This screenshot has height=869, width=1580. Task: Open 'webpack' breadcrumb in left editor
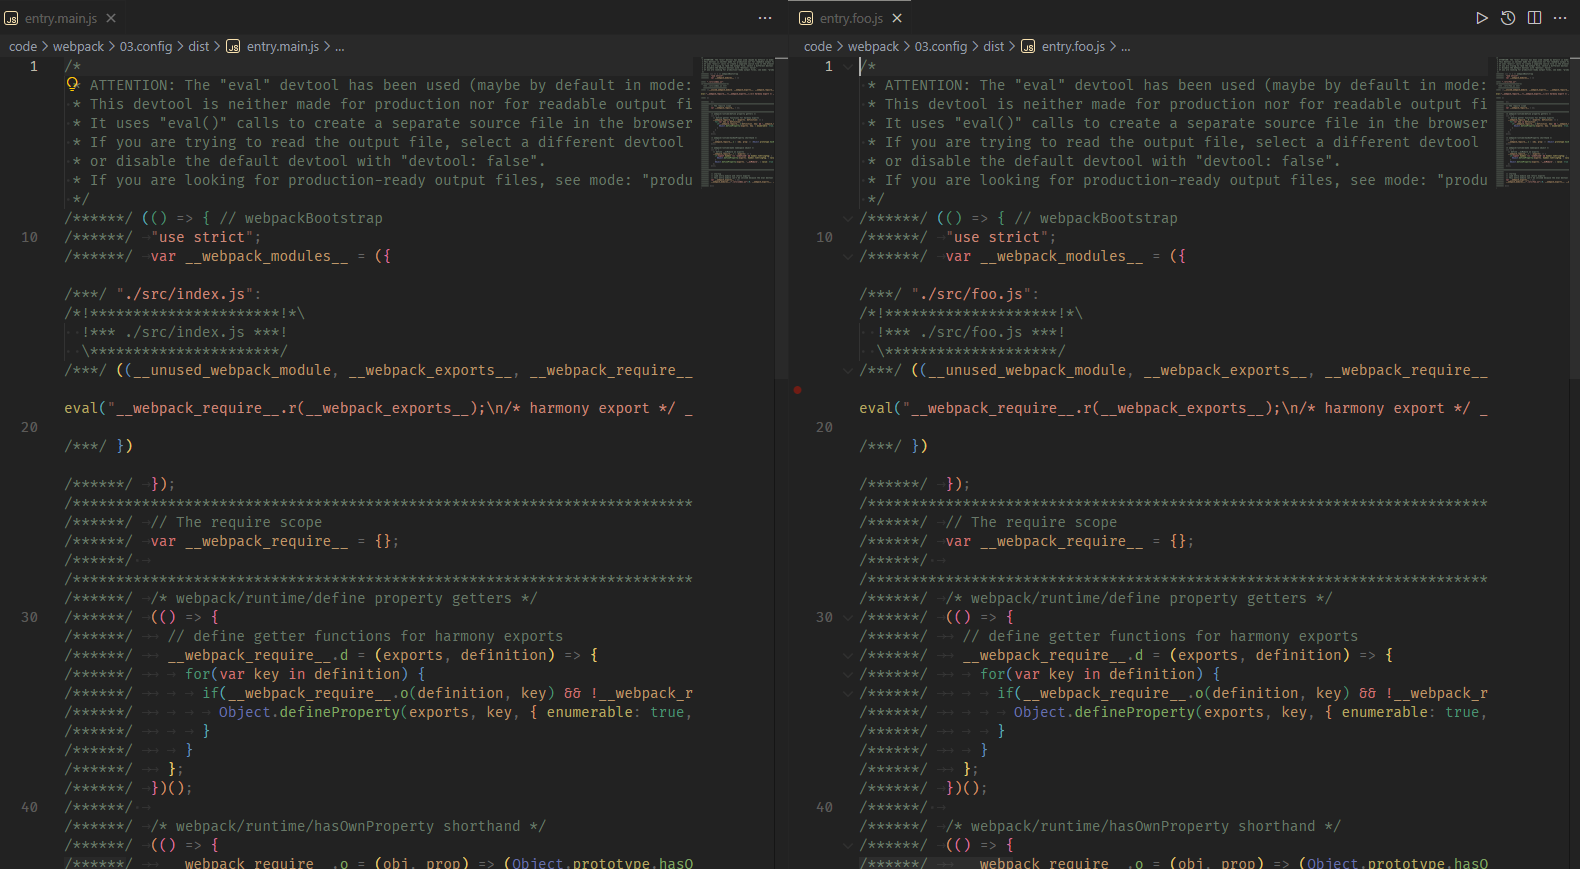click(x=78, y=47)
